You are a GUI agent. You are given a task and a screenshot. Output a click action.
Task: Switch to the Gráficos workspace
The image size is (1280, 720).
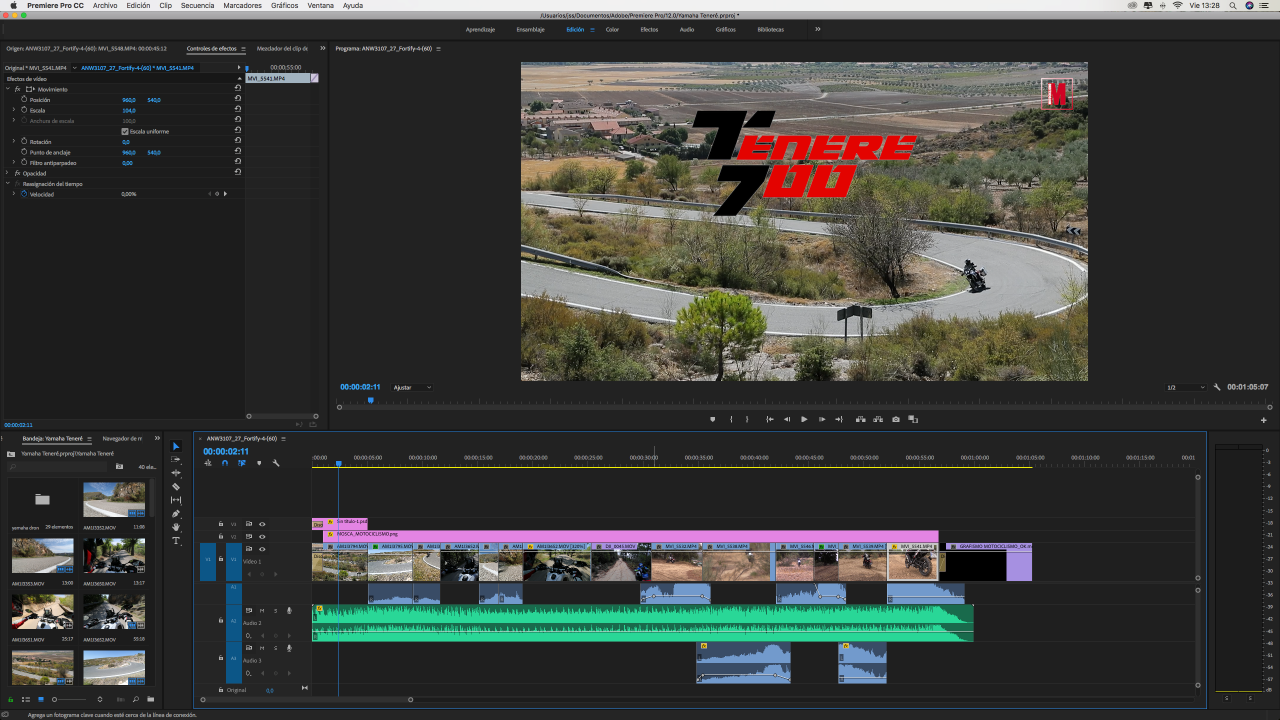coord(726,29)
